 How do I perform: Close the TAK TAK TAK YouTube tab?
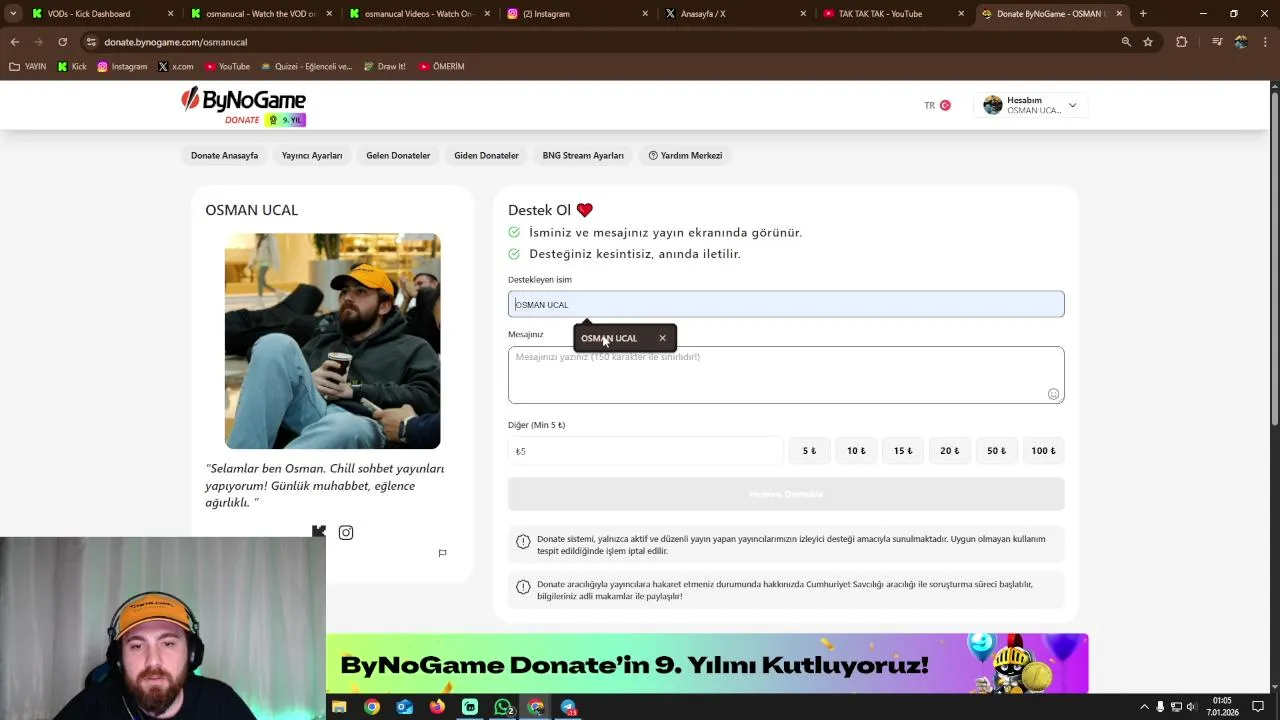coord(961,14)
